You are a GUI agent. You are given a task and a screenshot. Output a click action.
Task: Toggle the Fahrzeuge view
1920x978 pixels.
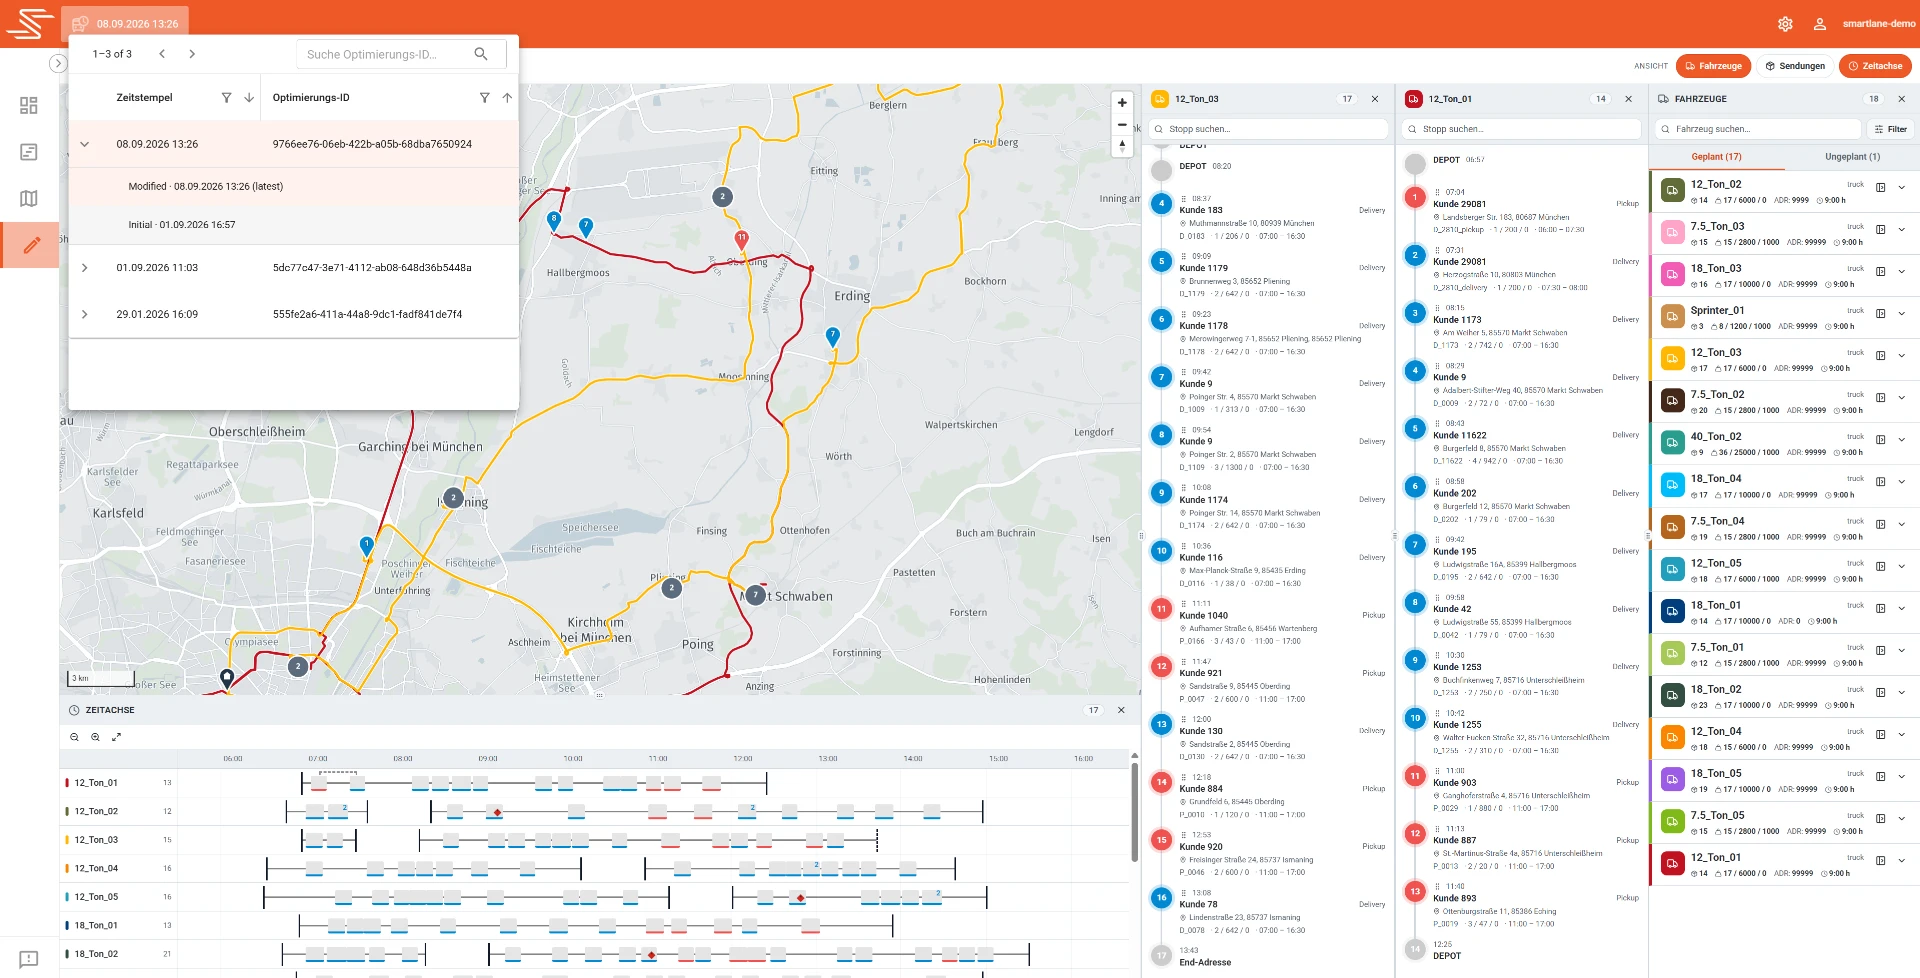pos(1713,66)
